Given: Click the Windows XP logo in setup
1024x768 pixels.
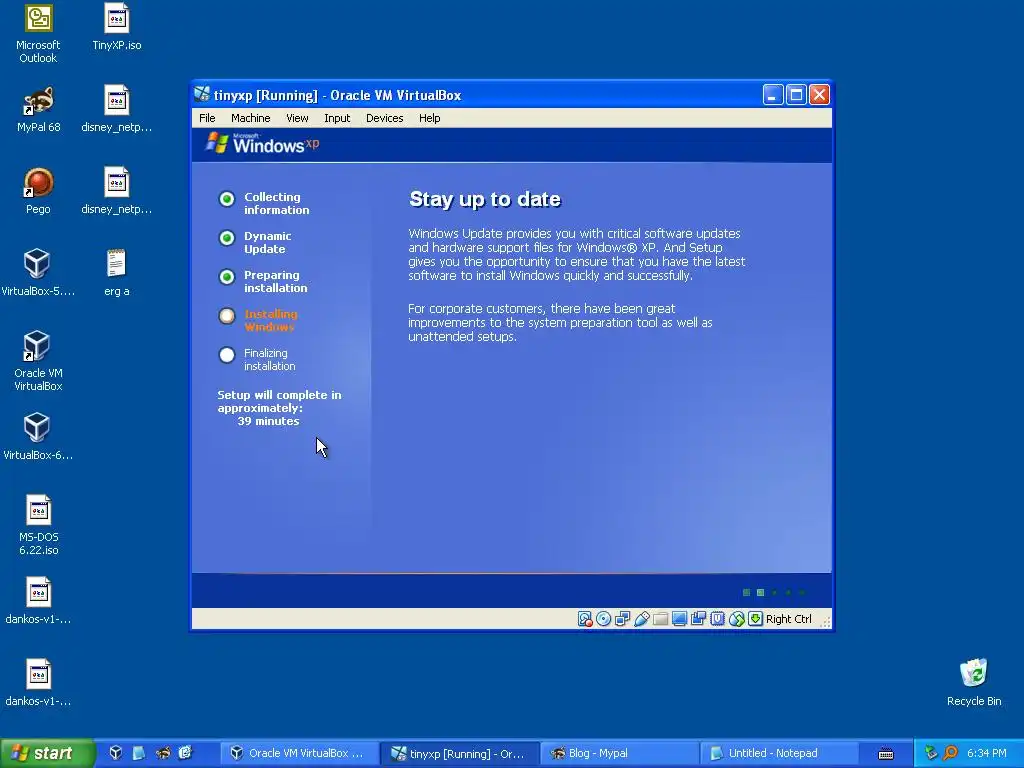Looking at the screenshot, I should pos(263,144).
